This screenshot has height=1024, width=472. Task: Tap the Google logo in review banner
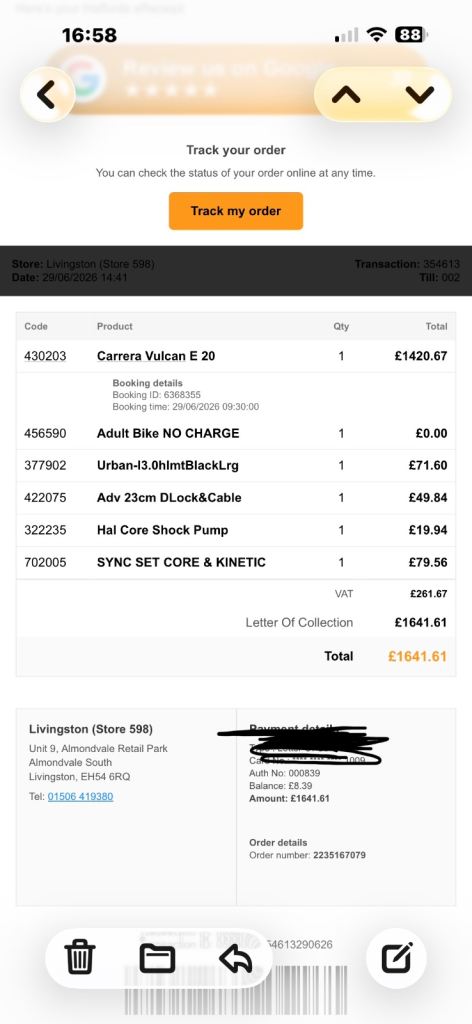[86, 77]
